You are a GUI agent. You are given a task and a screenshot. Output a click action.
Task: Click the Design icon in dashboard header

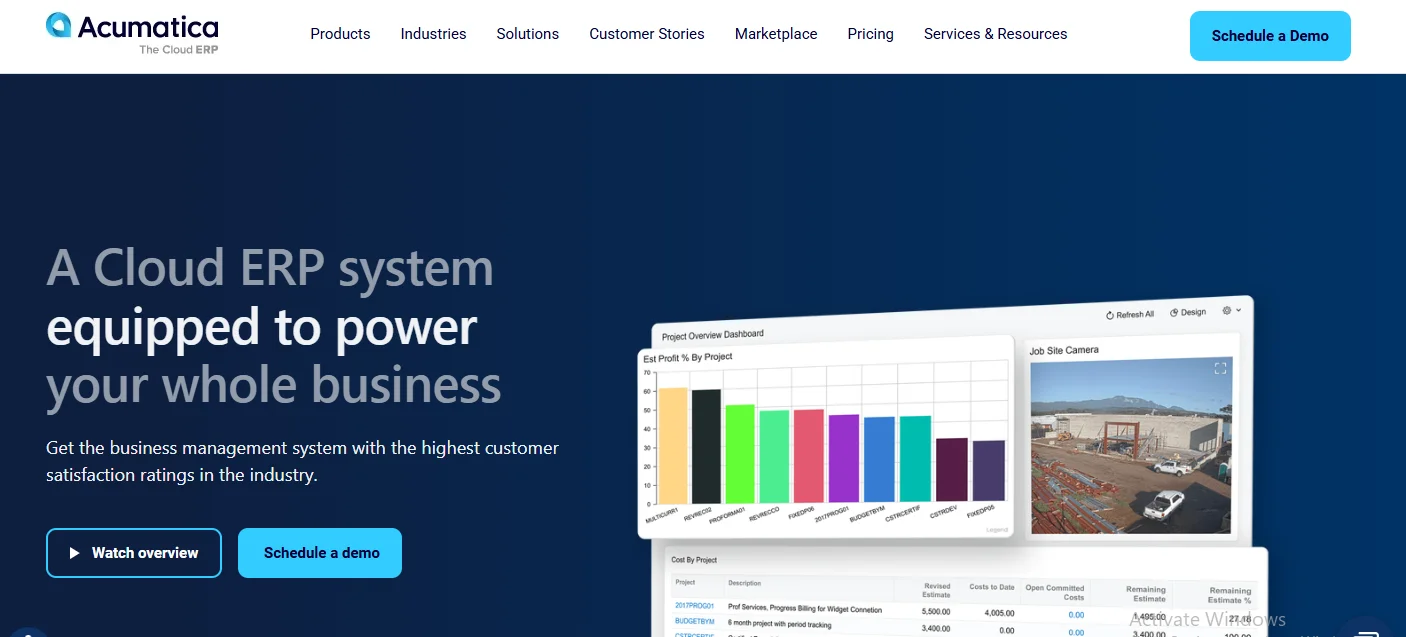[x=1174, y=313]
